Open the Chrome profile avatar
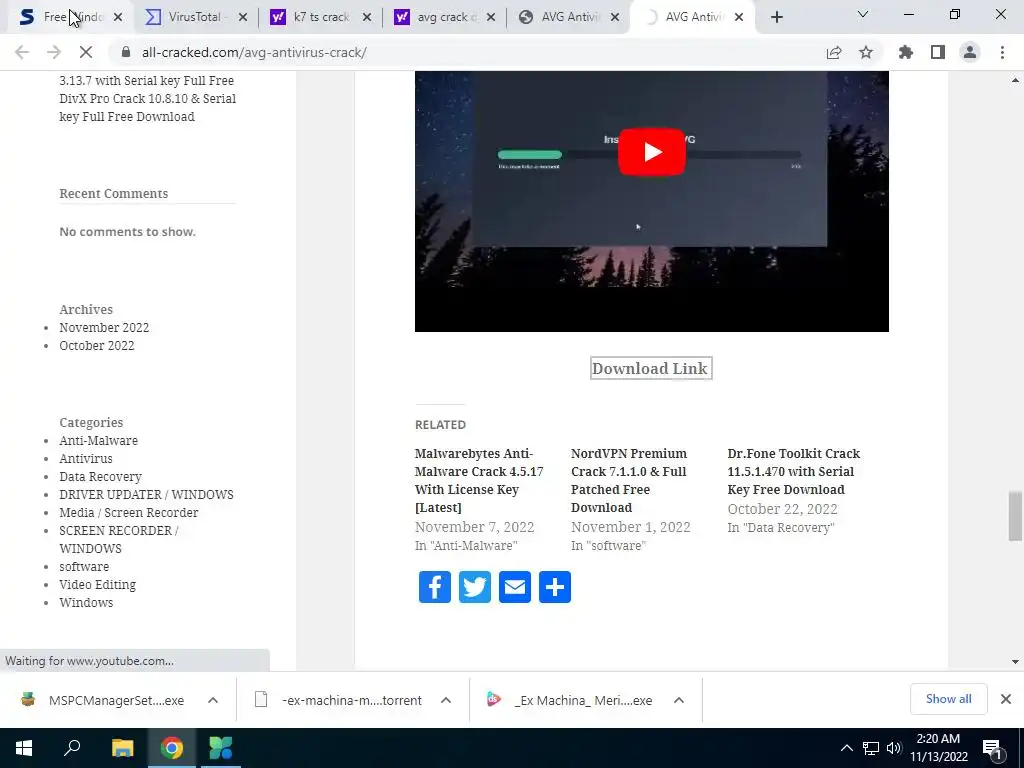The height and width of the screenshot is (768, 1024). 970,52
